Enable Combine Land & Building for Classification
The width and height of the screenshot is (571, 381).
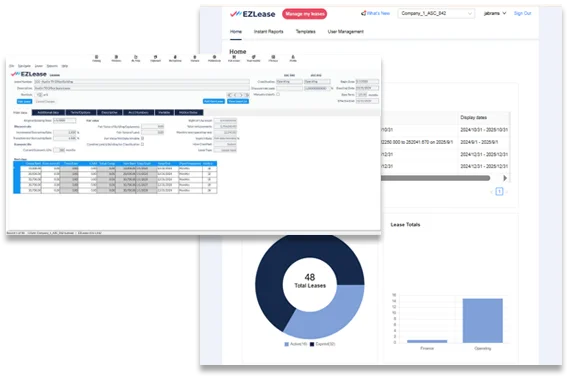pos(142,144)
